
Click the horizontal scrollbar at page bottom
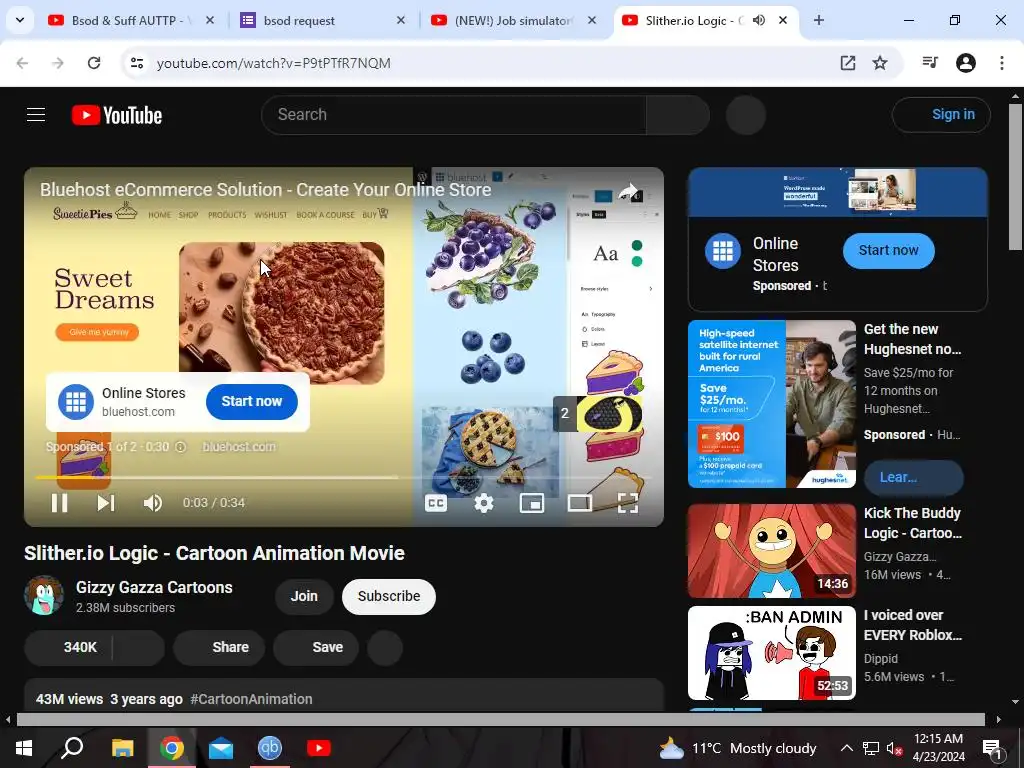pyautogui.click(x=500, y=720)
